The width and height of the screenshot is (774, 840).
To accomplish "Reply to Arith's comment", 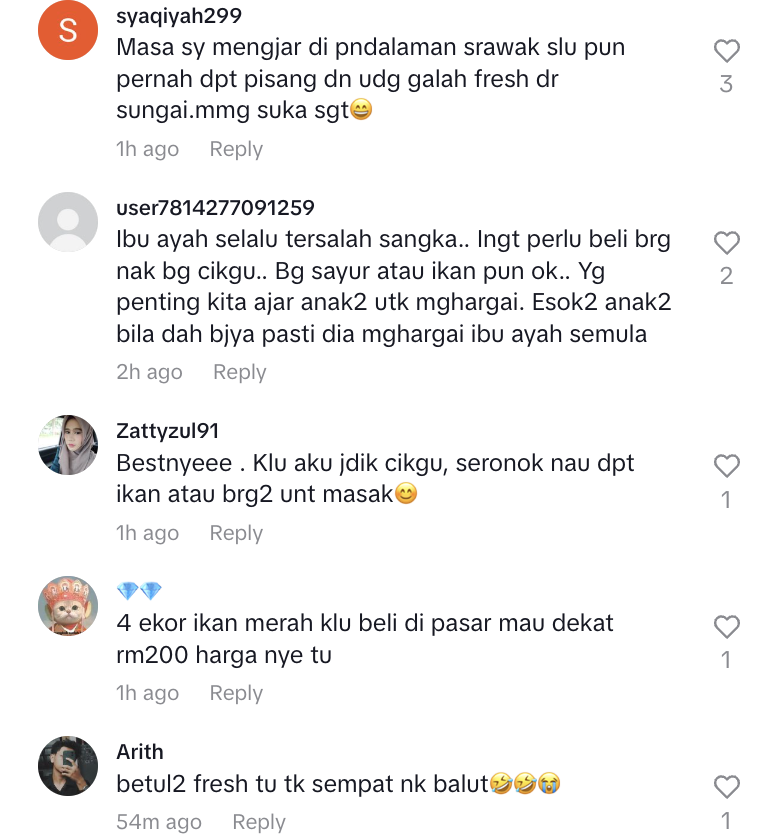I will [x=259, y=822].
